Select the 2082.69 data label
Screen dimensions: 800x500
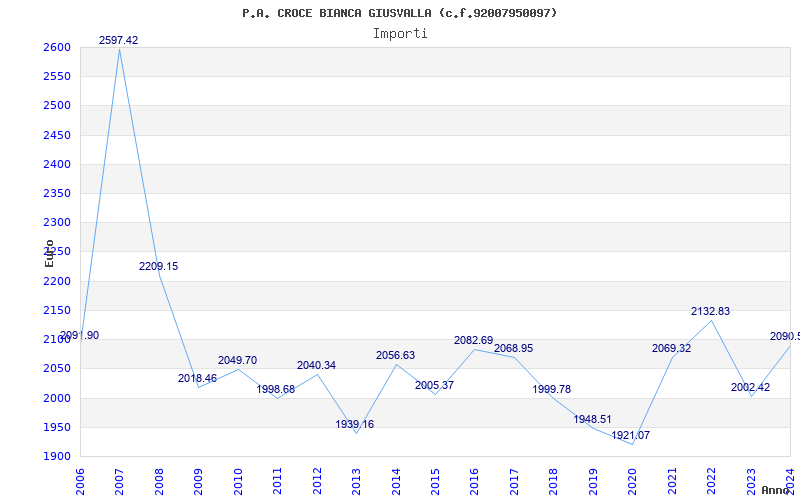pyautogui.click(x=473, y=340)
